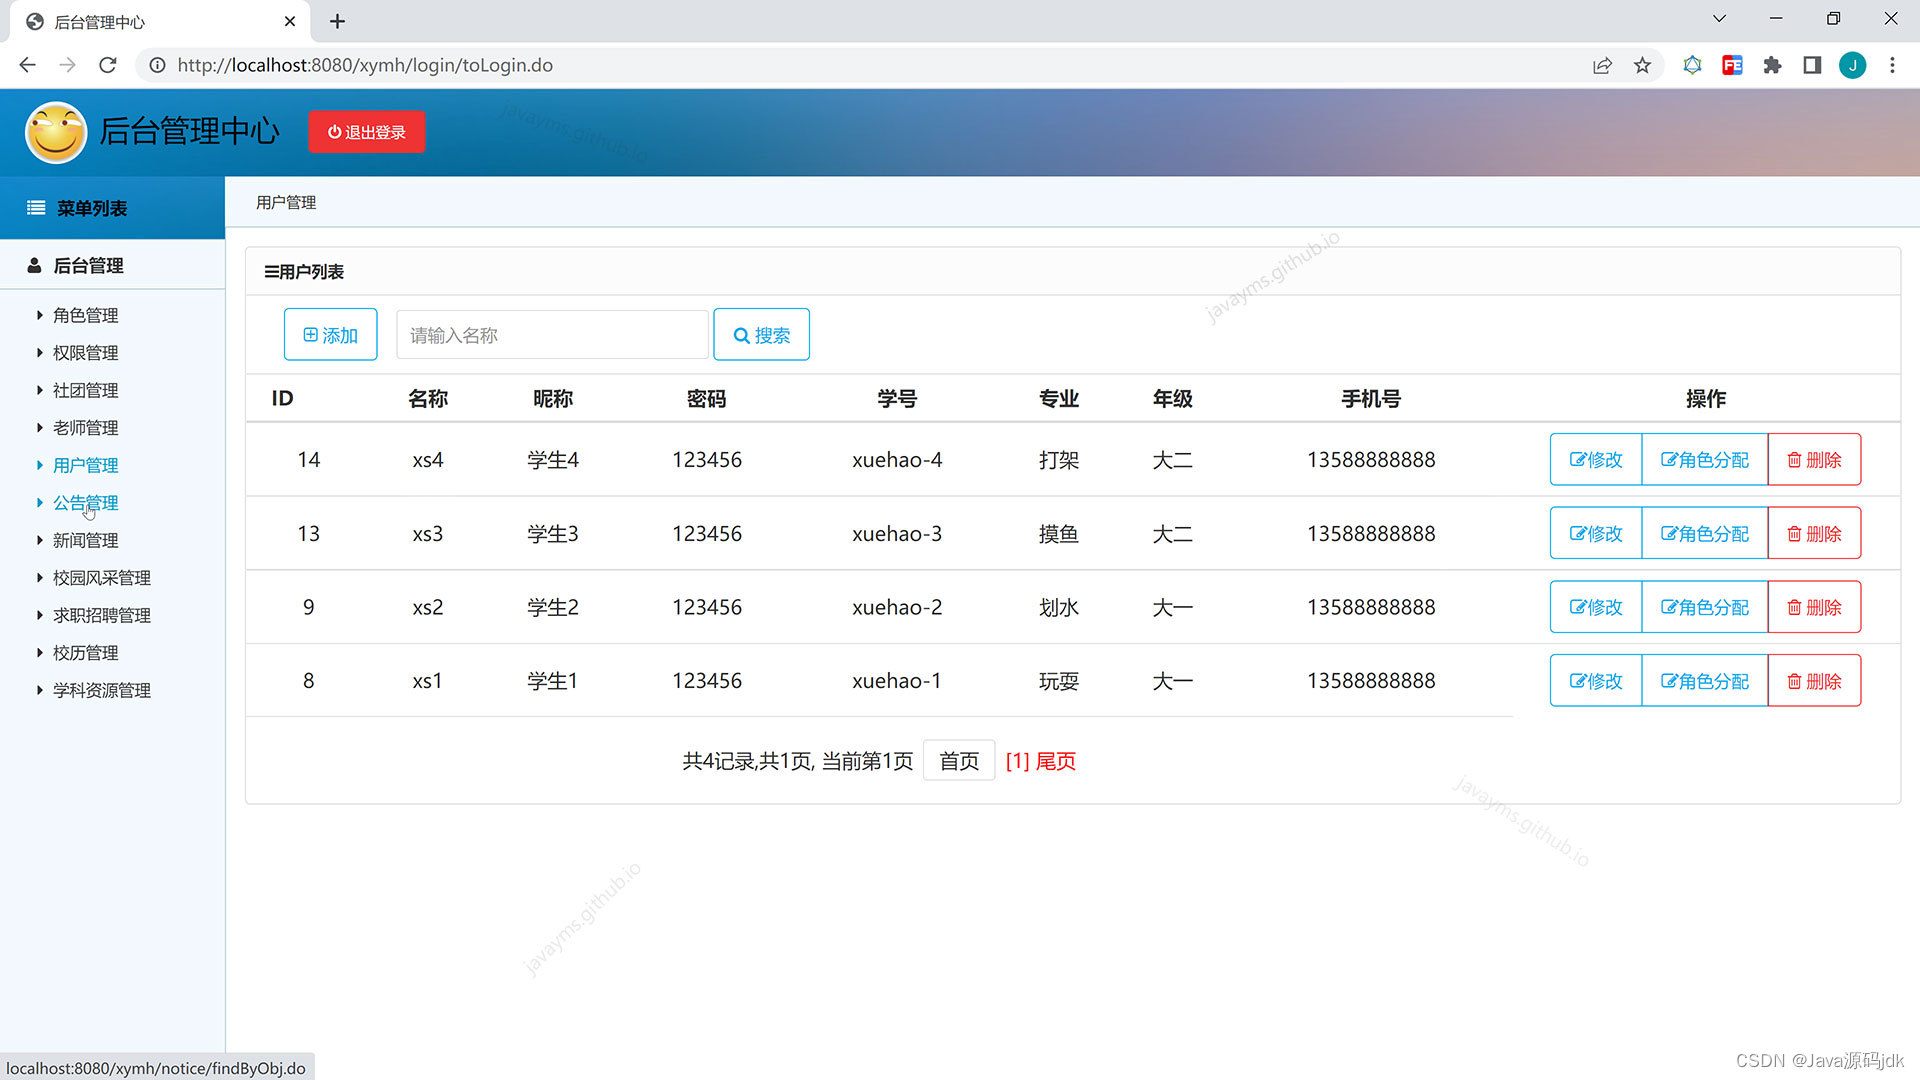Click 修改 for user xs4
Screen dimensions: 1920x1080
(1596, 460)
